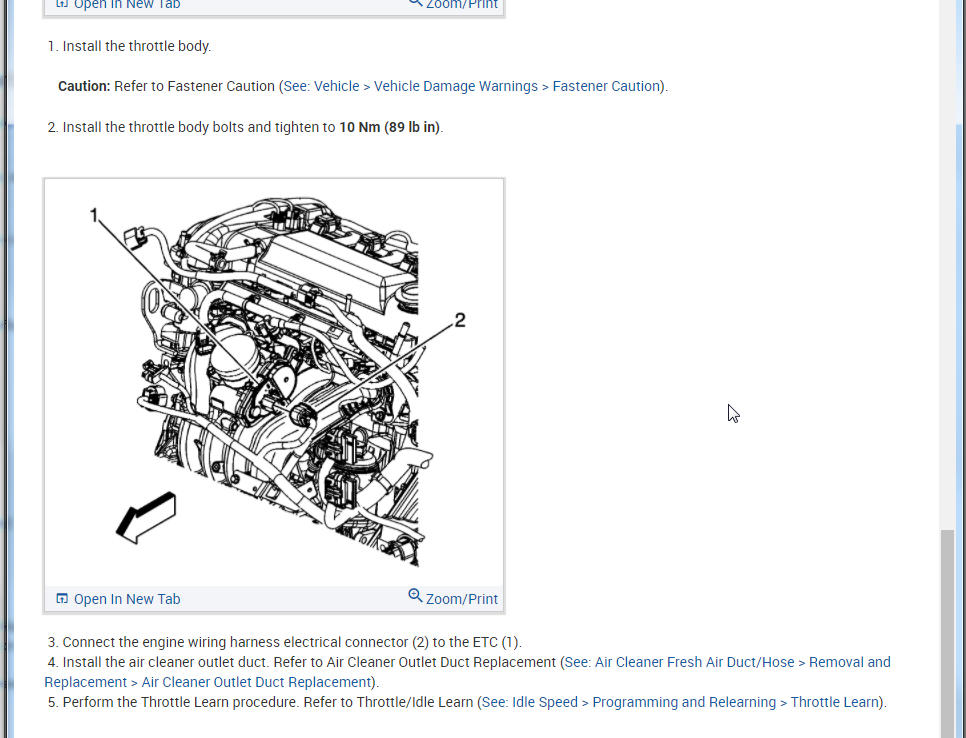966x738 pixels.
Task: Open engine diagram in new tab
Action: pyautogui.click(x=127, y=599)
